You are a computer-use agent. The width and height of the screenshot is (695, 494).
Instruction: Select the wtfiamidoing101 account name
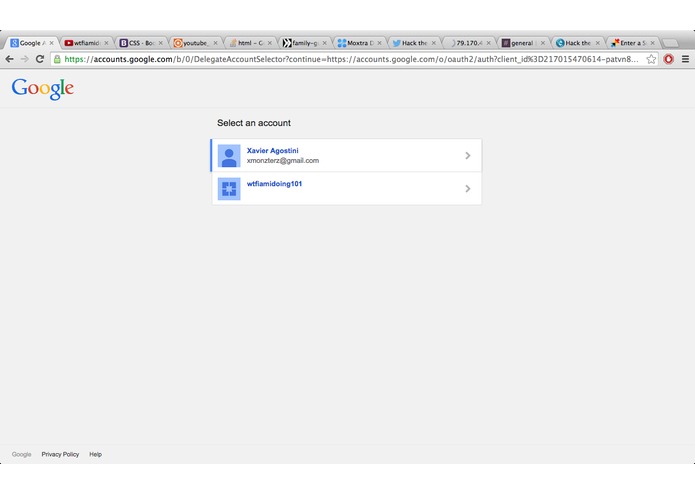[274, 184]
